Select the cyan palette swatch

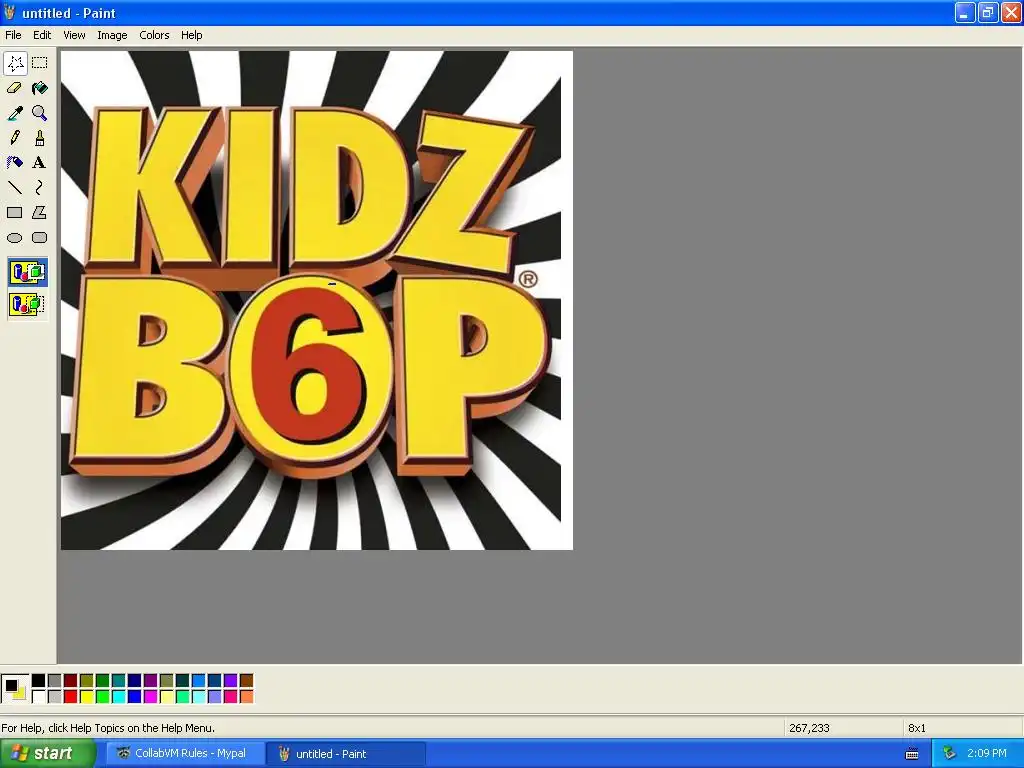(119, 697)
